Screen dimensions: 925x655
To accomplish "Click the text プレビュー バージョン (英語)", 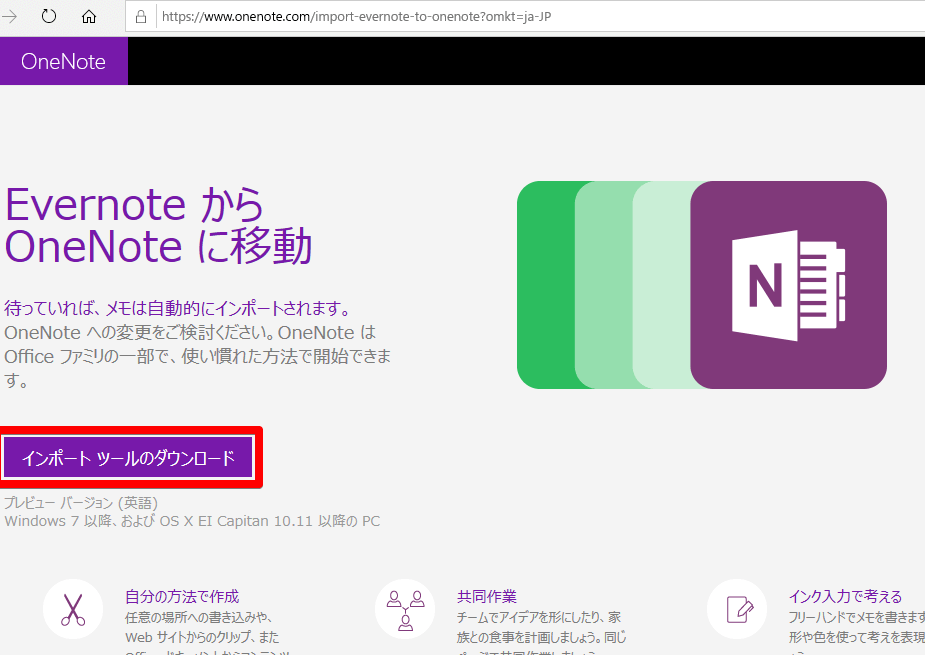I will [81, 503].
